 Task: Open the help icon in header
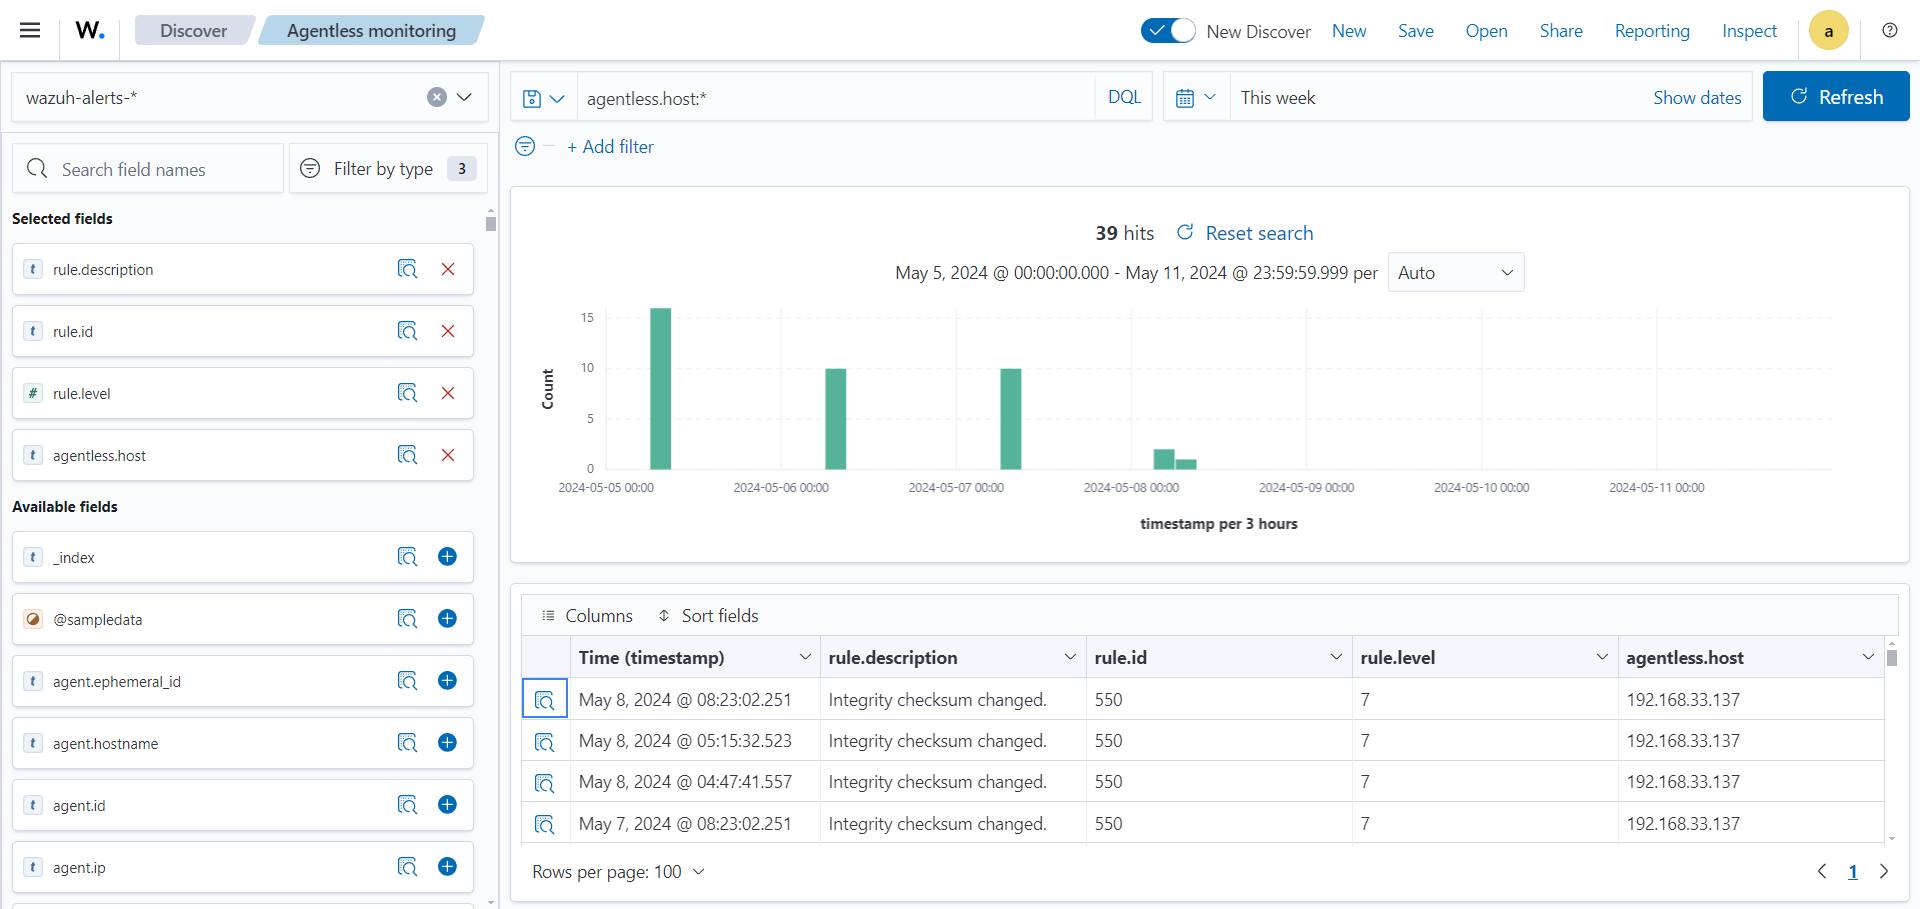(1889, 30)
